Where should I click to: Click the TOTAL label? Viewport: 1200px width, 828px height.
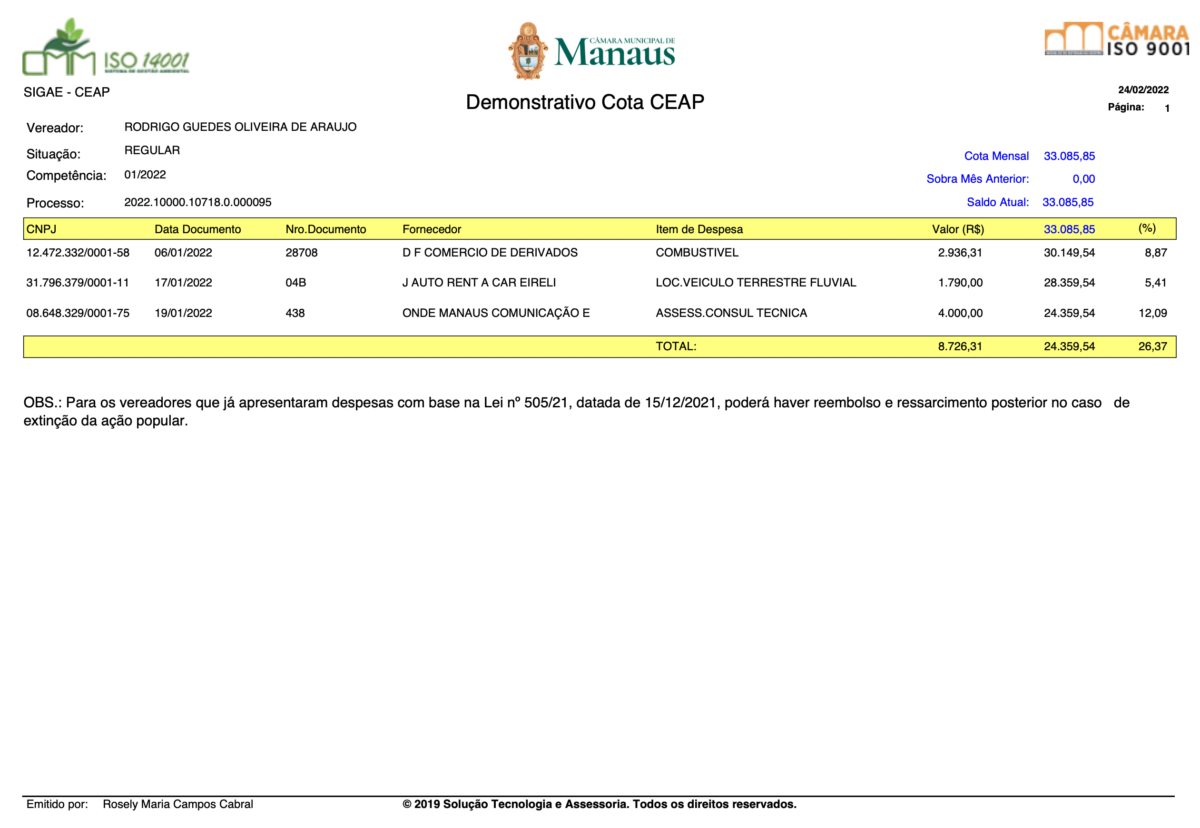(x=676, y=346)
